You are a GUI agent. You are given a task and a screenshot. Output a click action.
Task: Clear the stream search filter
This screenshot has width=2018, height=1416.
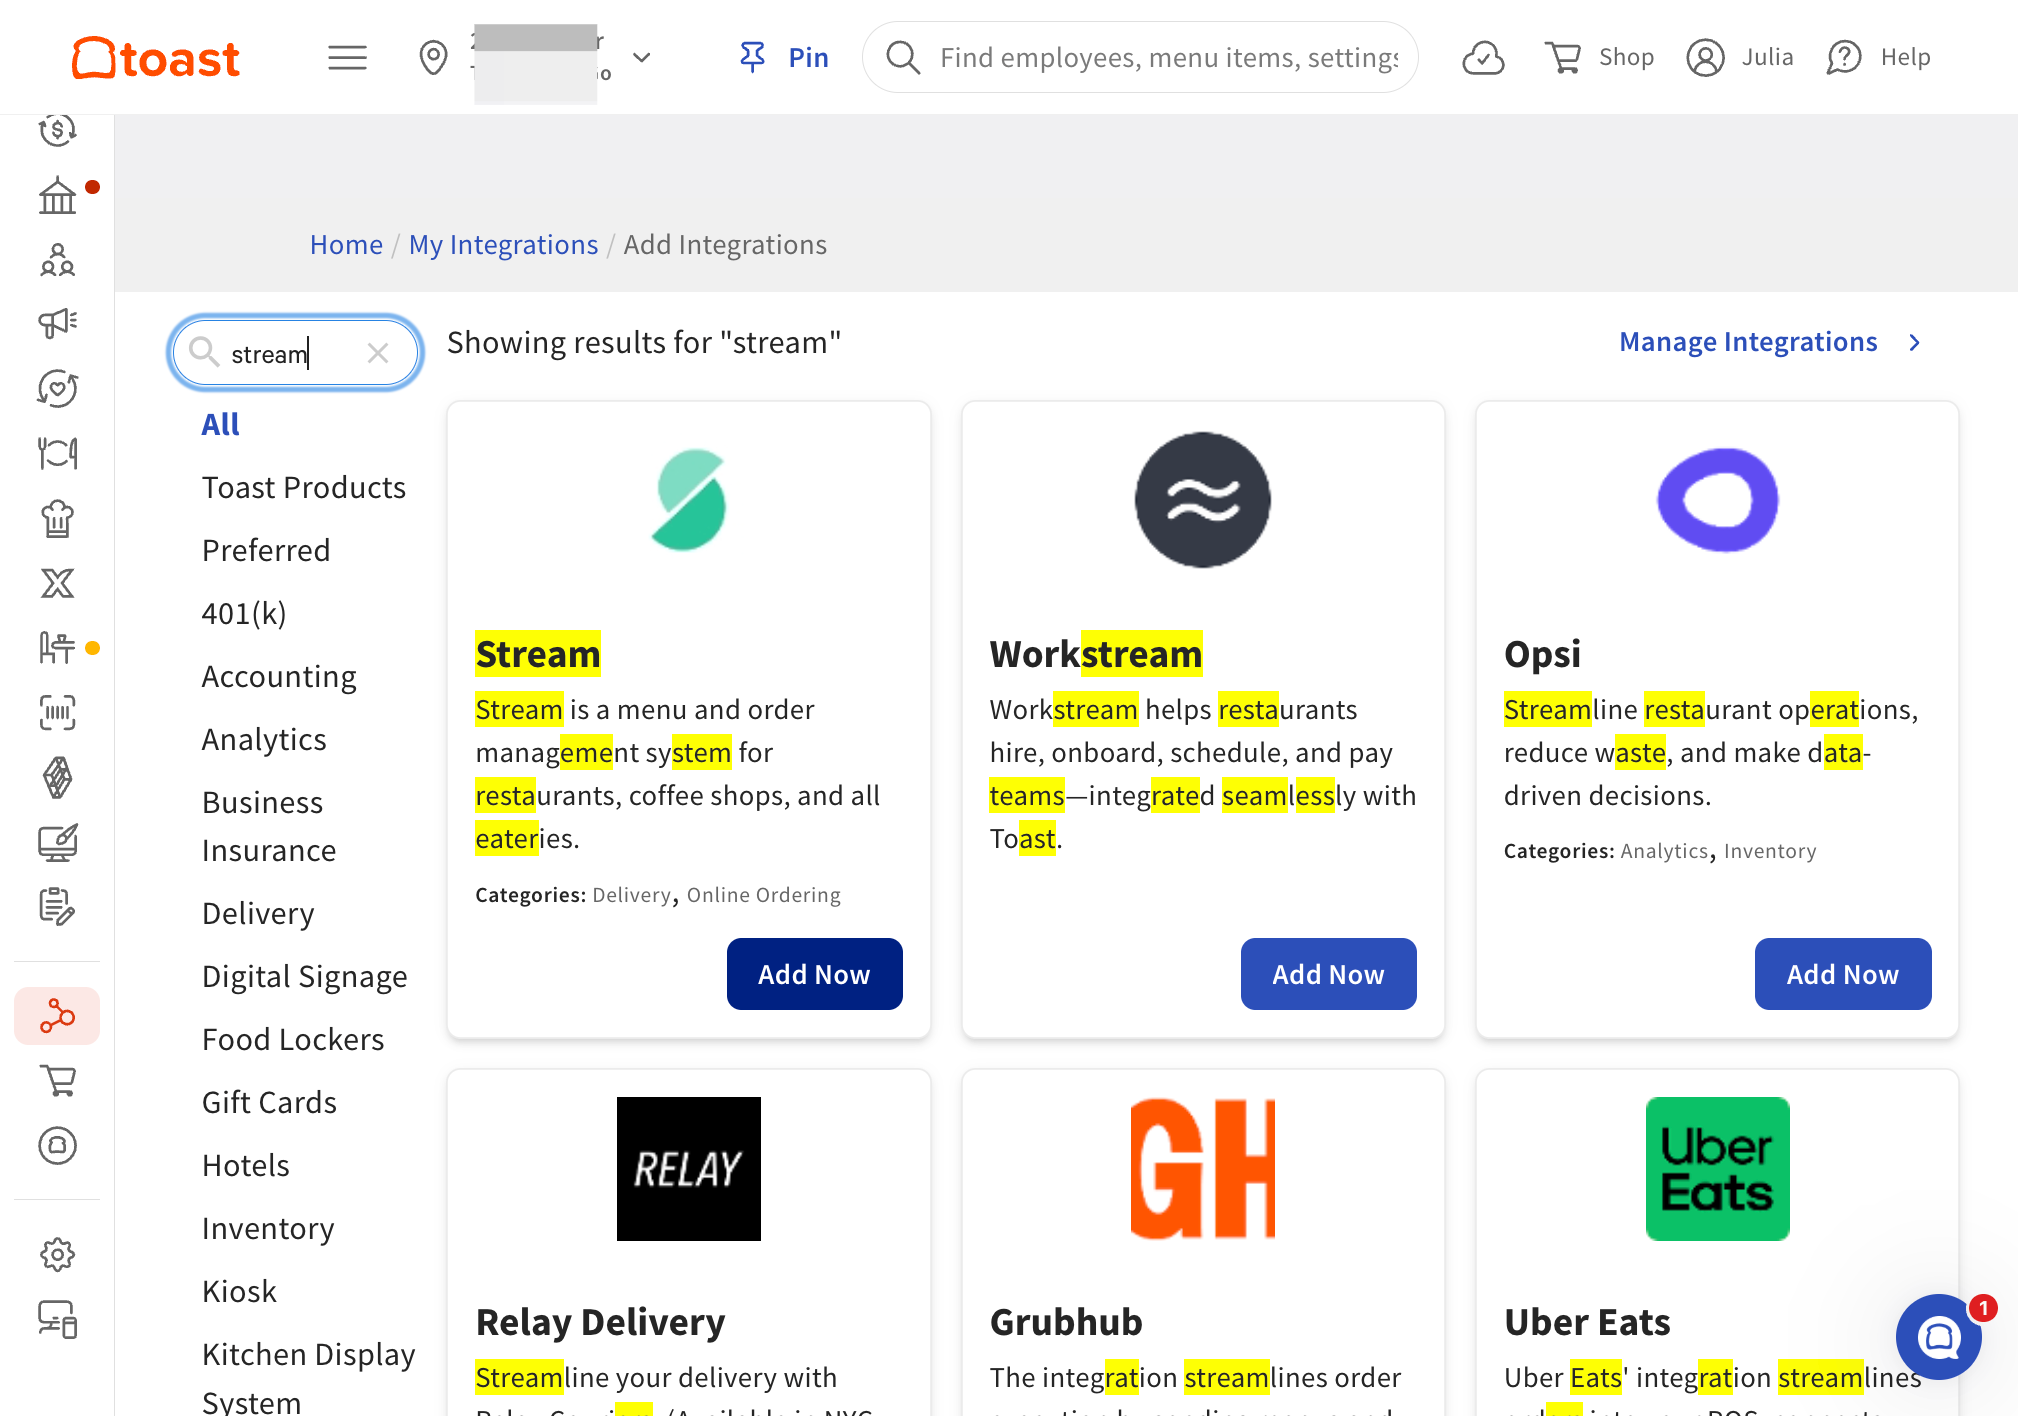pyautogui.click(x=378, y=353)
